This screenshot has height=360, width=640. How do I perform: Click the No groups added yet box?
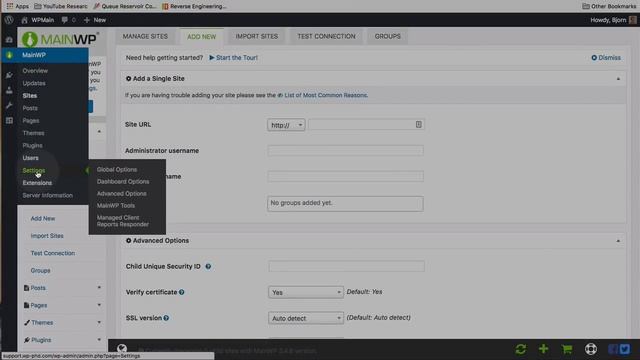pos(345,204)
